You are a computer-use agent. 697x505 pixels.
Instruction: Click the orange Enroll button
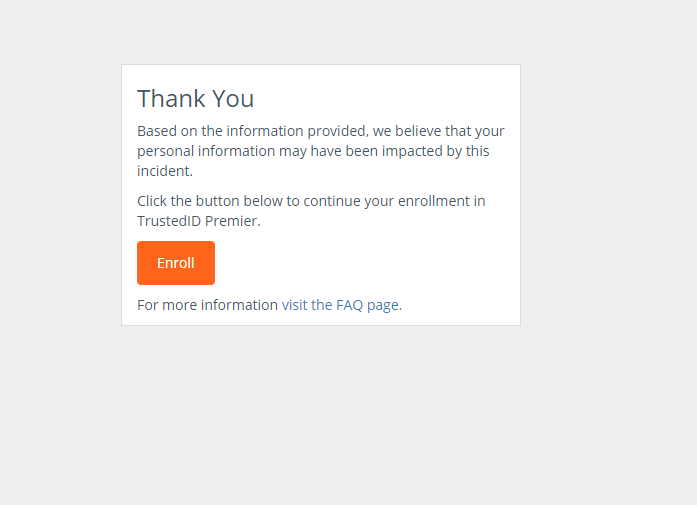click(x=176, y=263)
